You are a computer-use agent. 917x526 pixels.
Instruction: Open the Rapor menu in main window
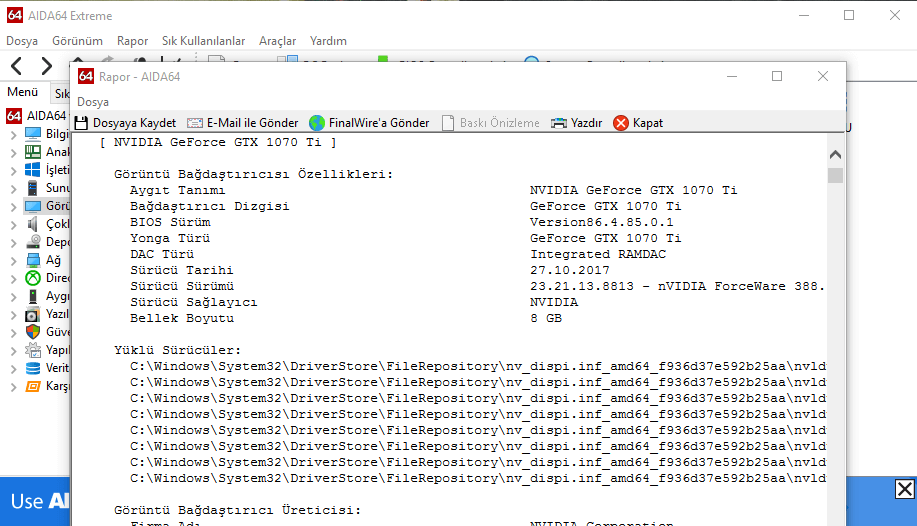tap(132, 41)
